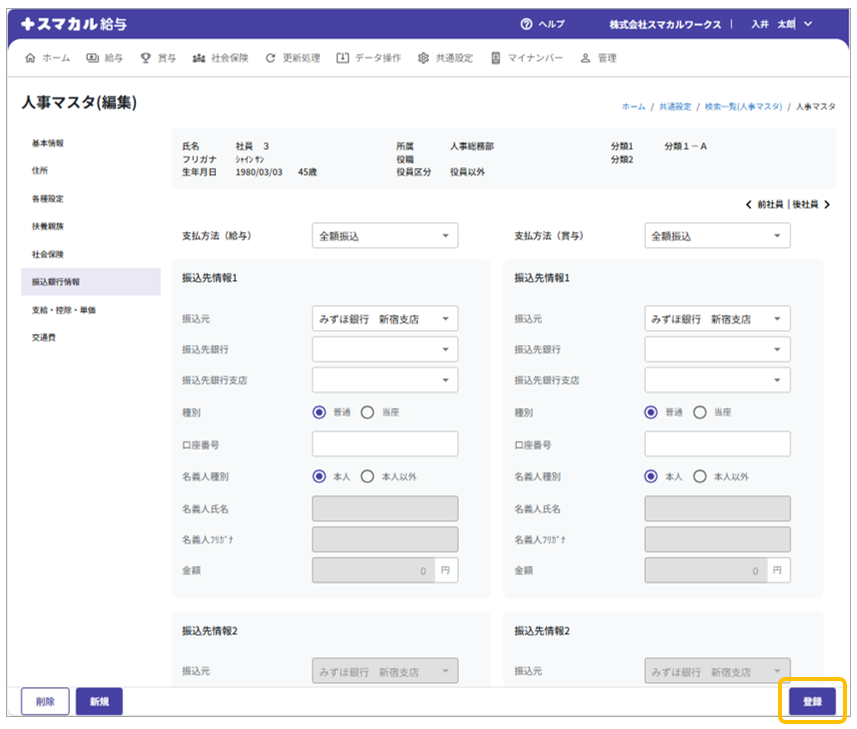Click the 削除 delete button
The width and height of the screenshot is (857, 729).
click(45, 702)
